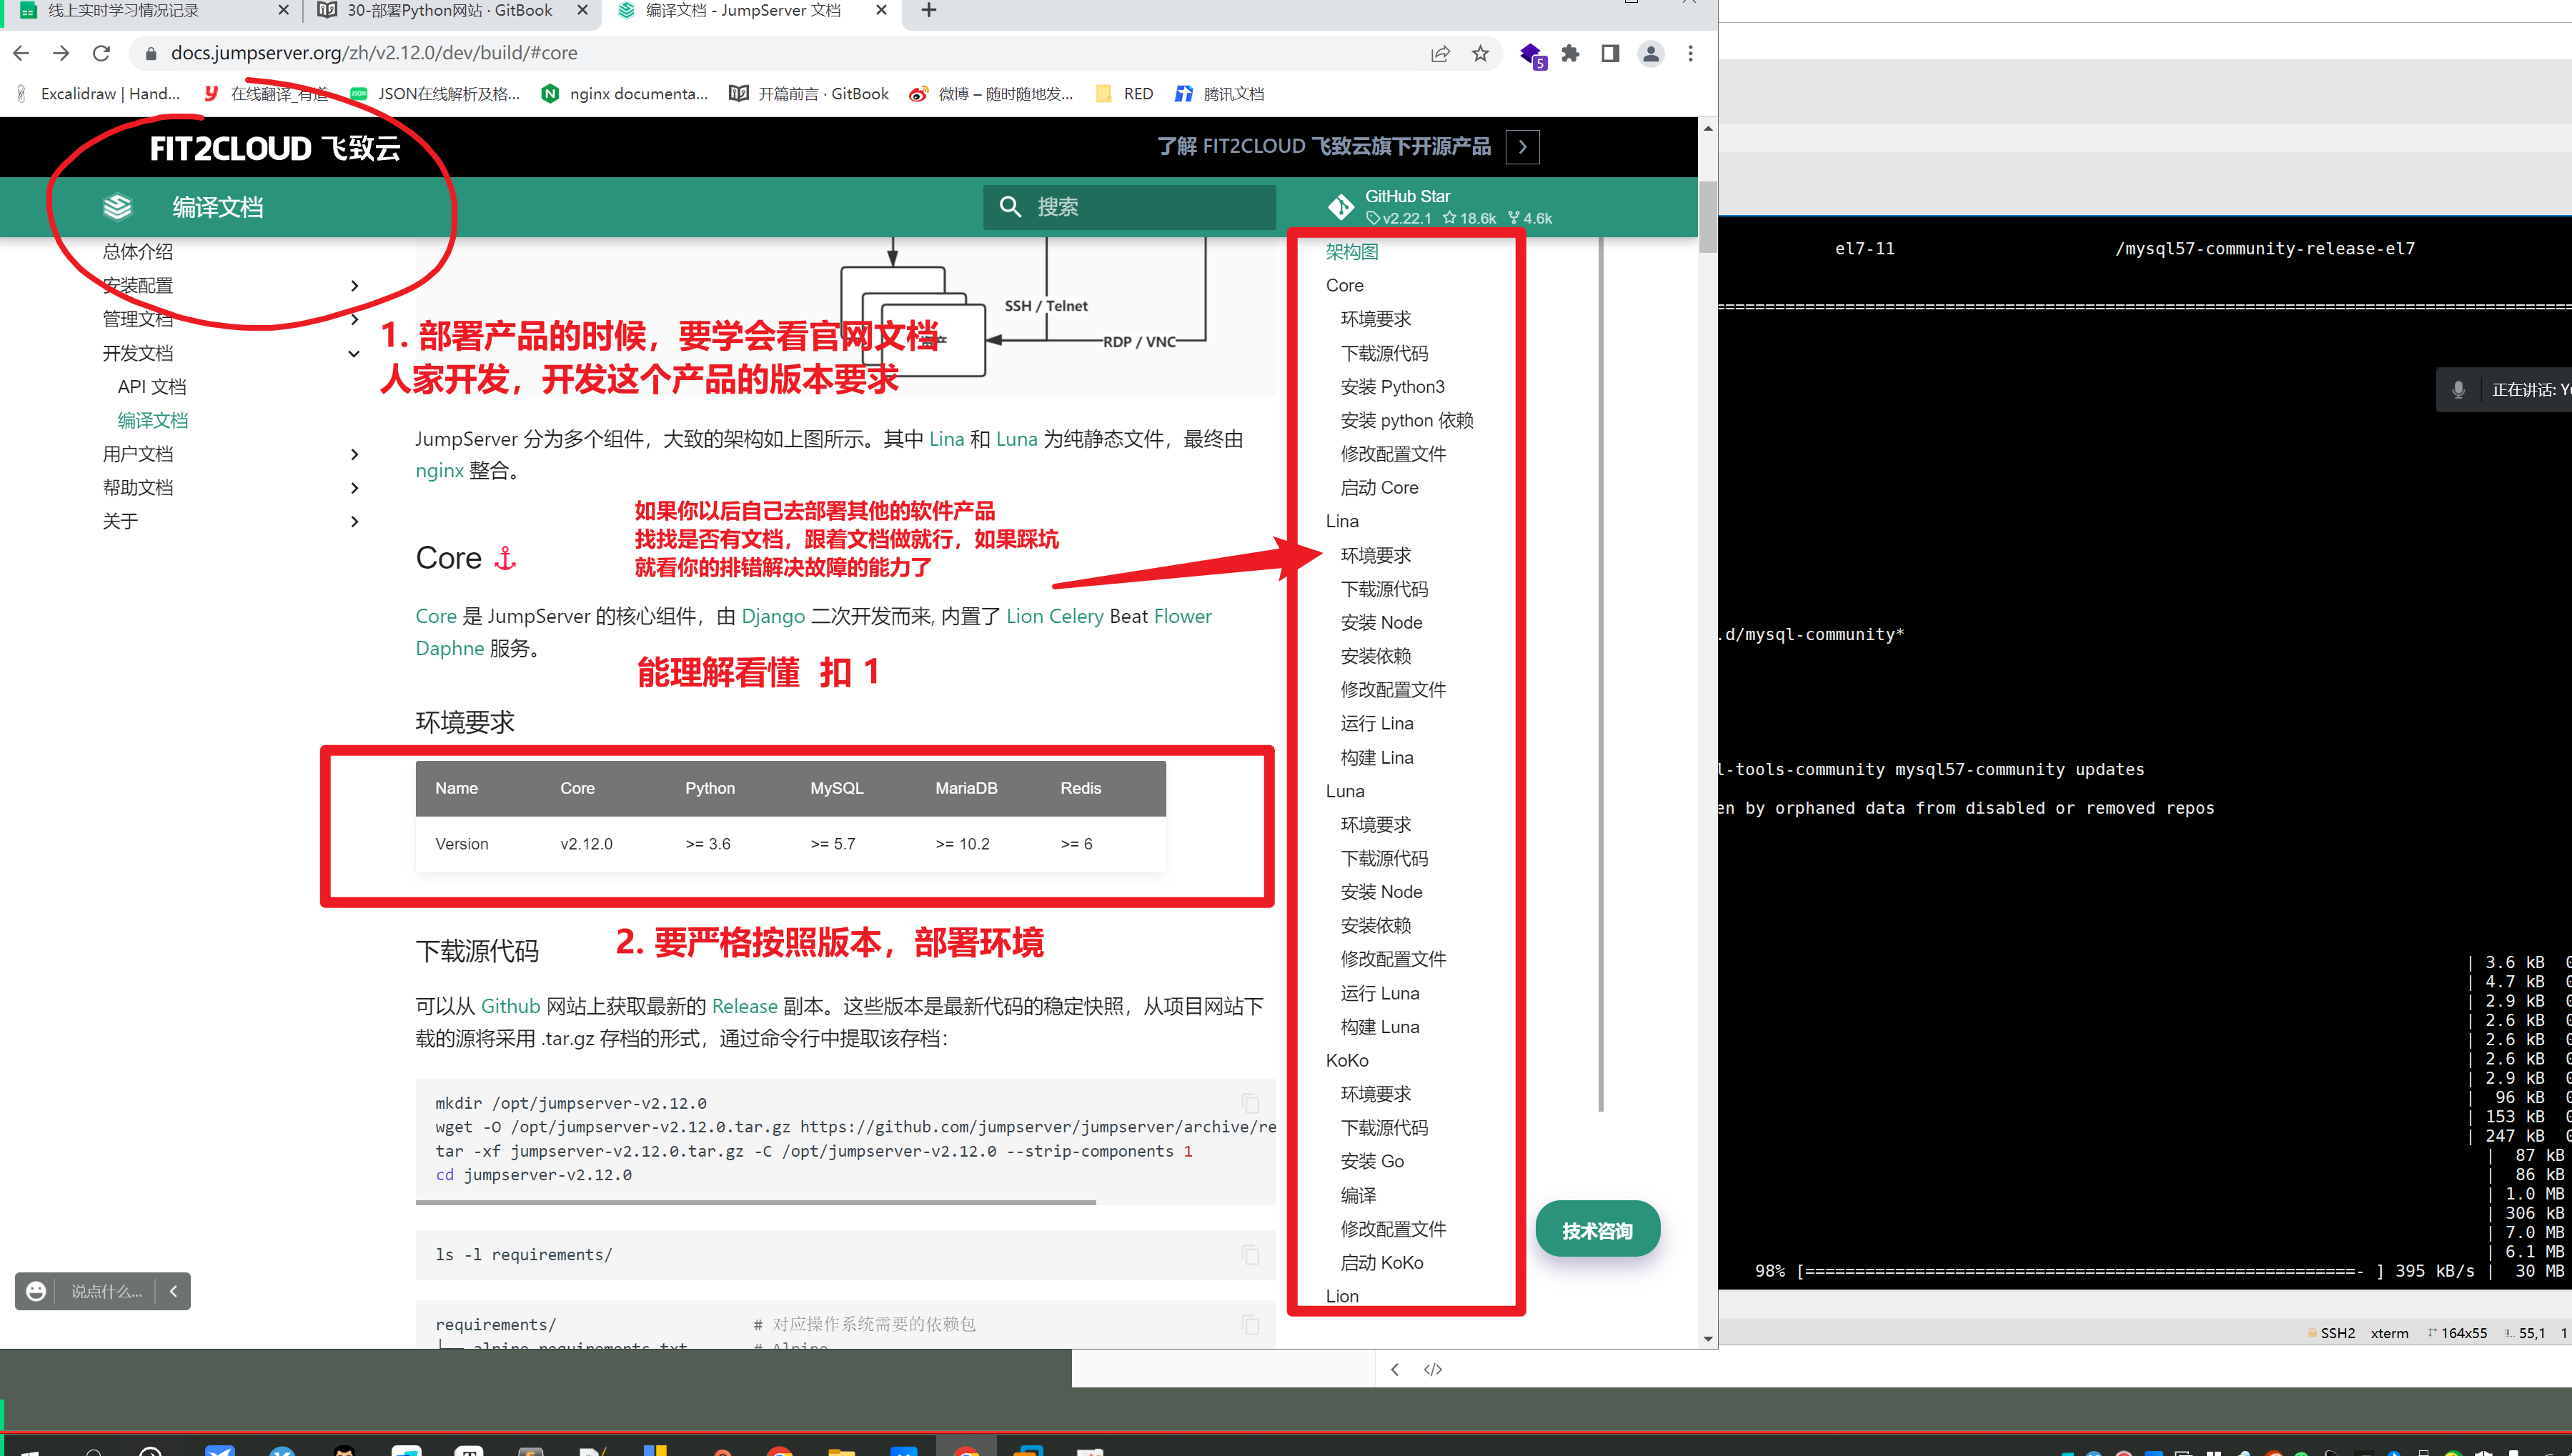Select the 编译文档 - JumpServer 文档 tab
2572x1456 pixels.
coord(750,10)
